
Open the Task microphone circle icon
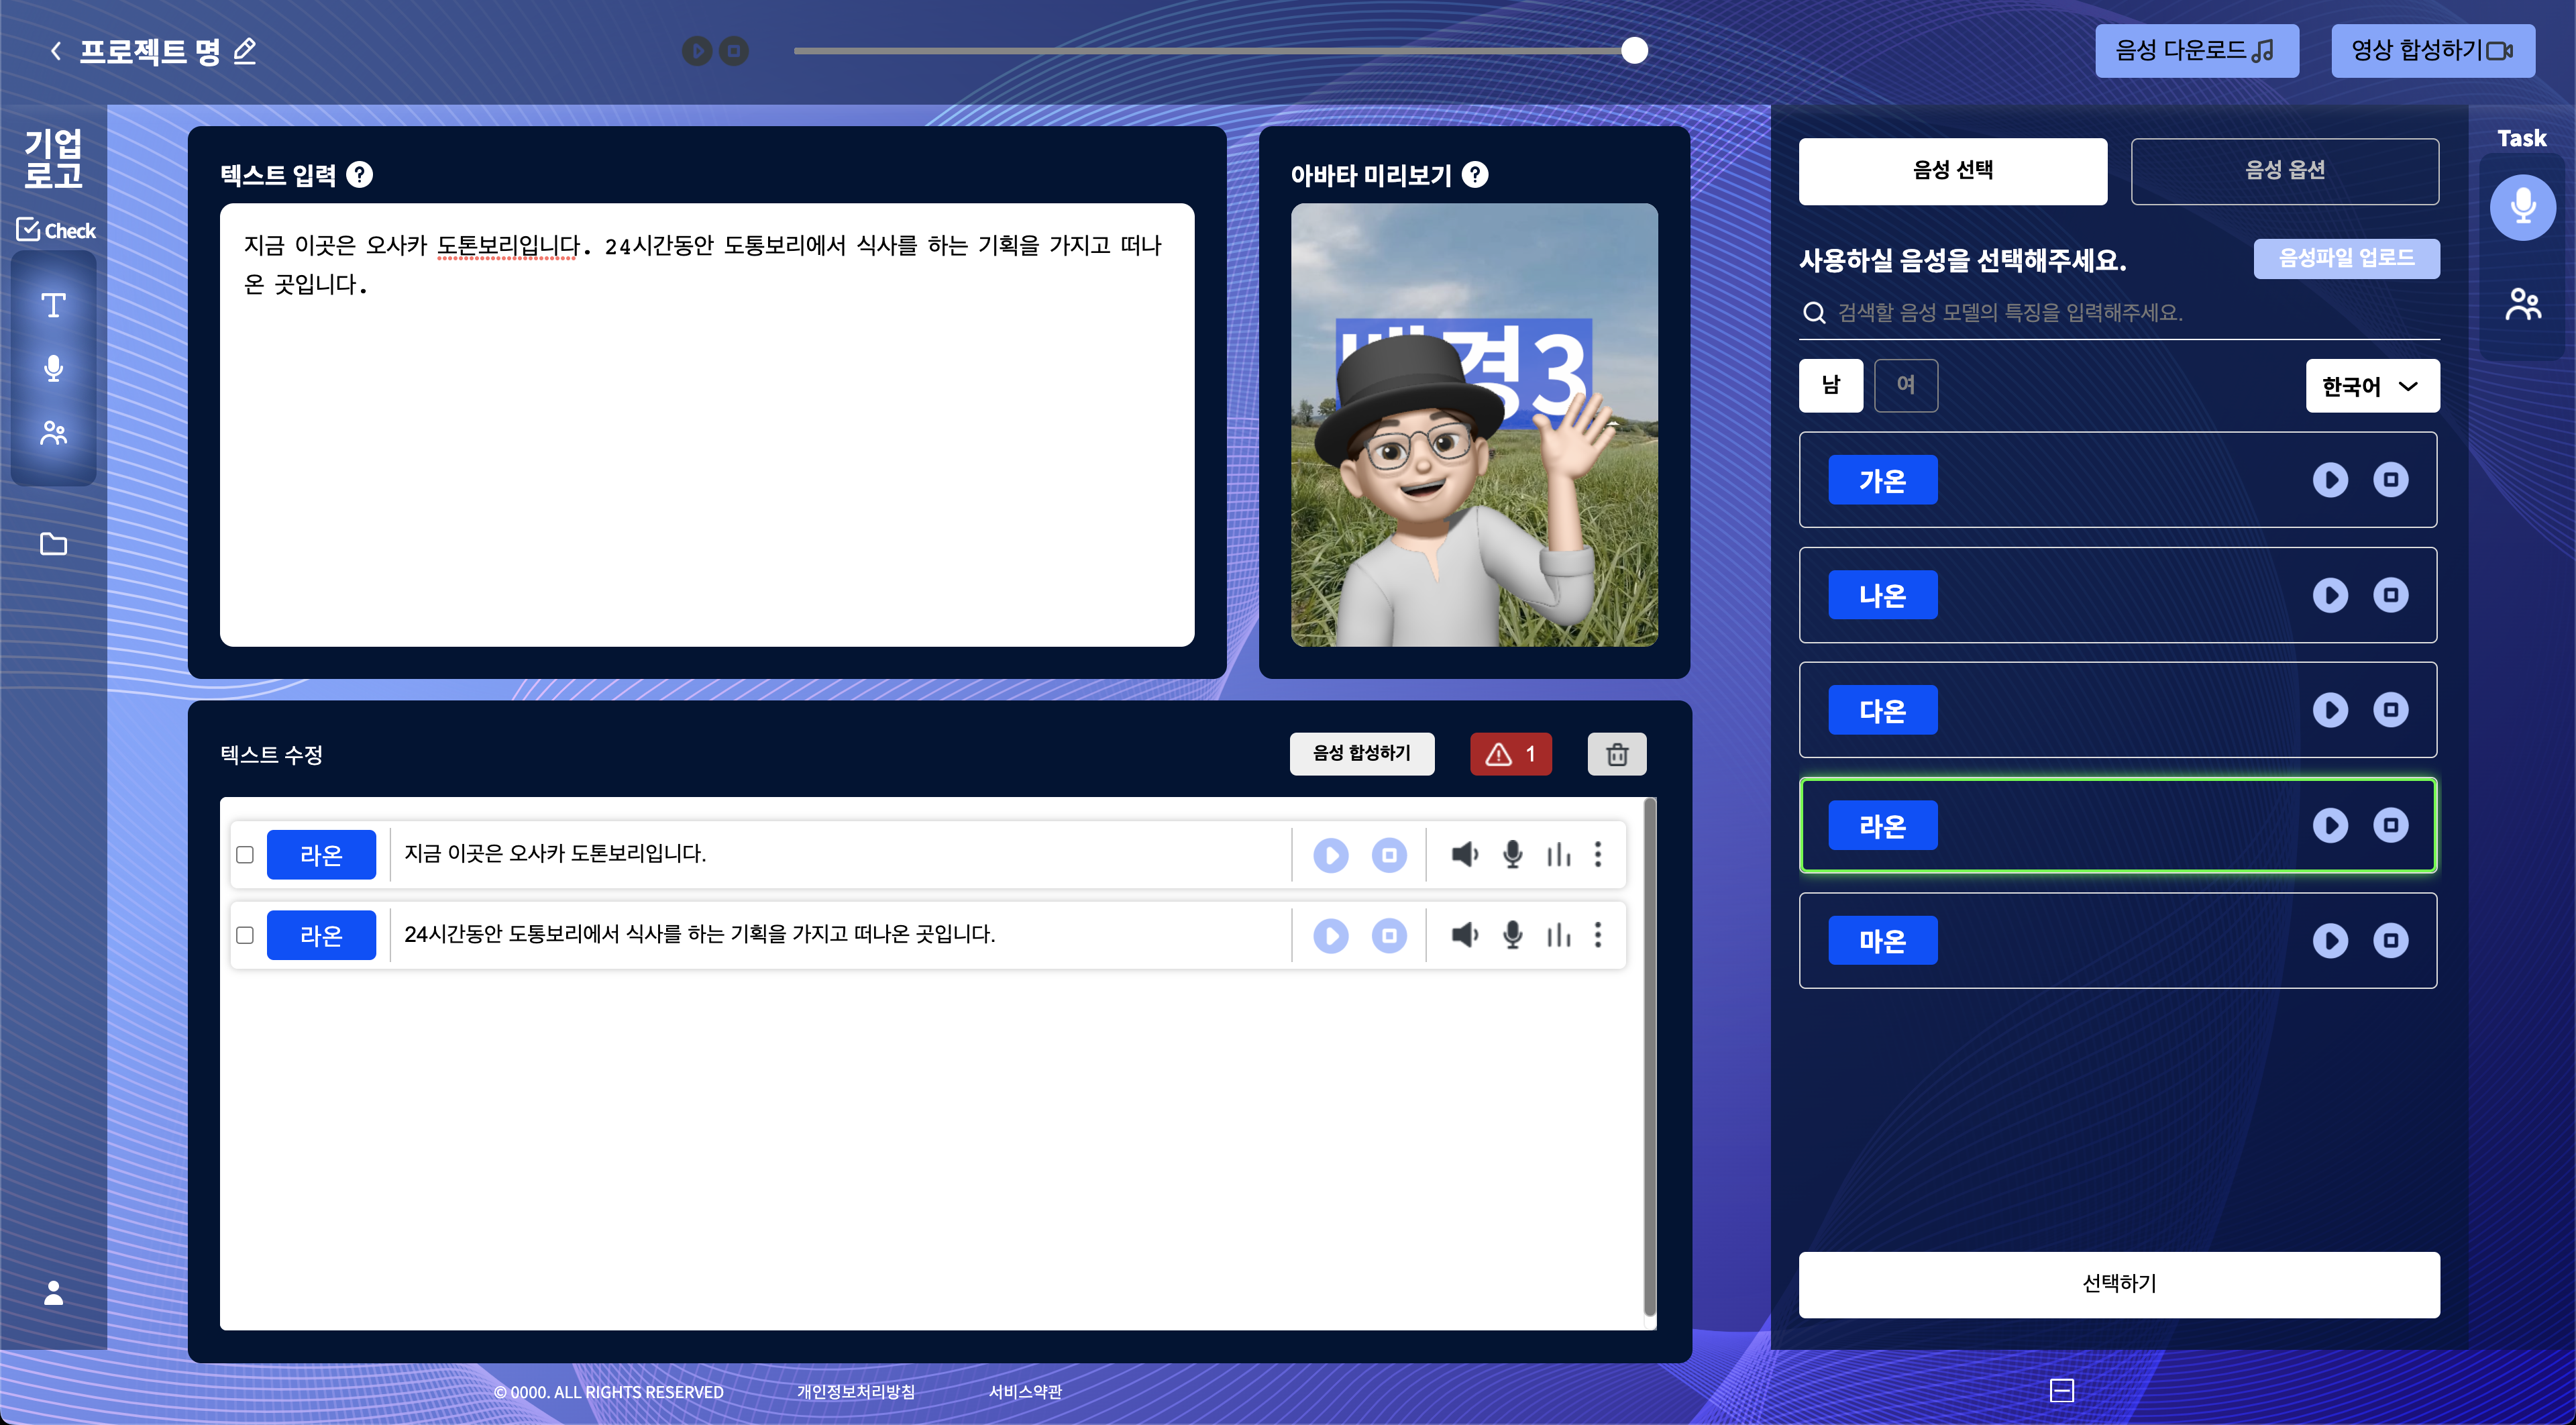(2523, 207)
